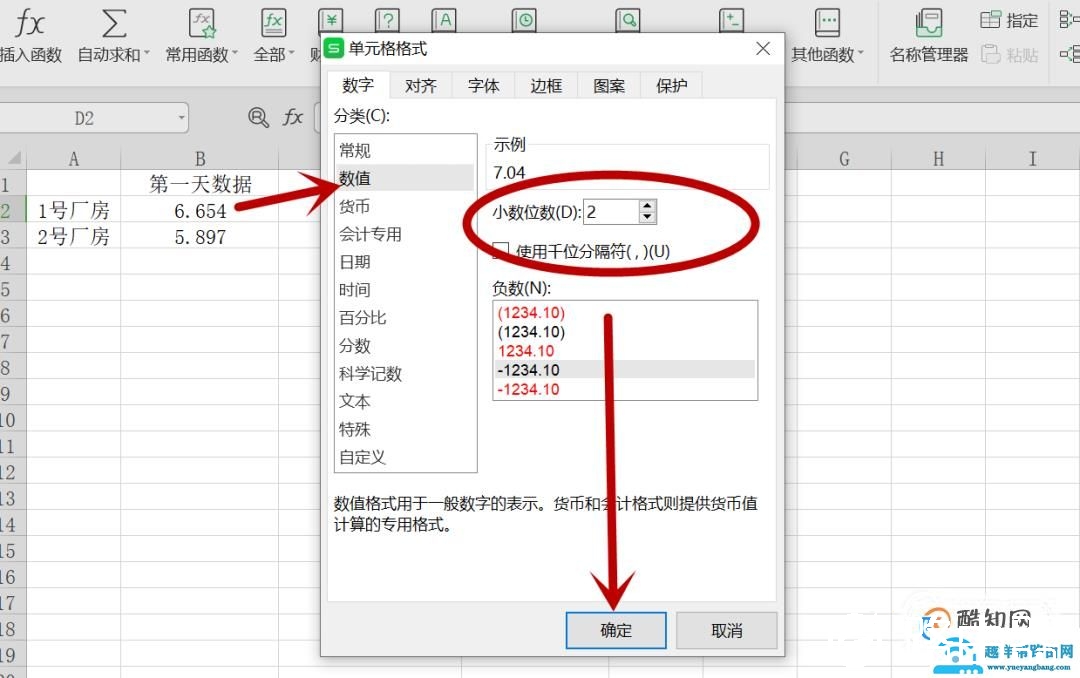Expand the 自动求和 dropdown arrow
The height and width of the screenshot is (678, 1080).
coord(147,53)
